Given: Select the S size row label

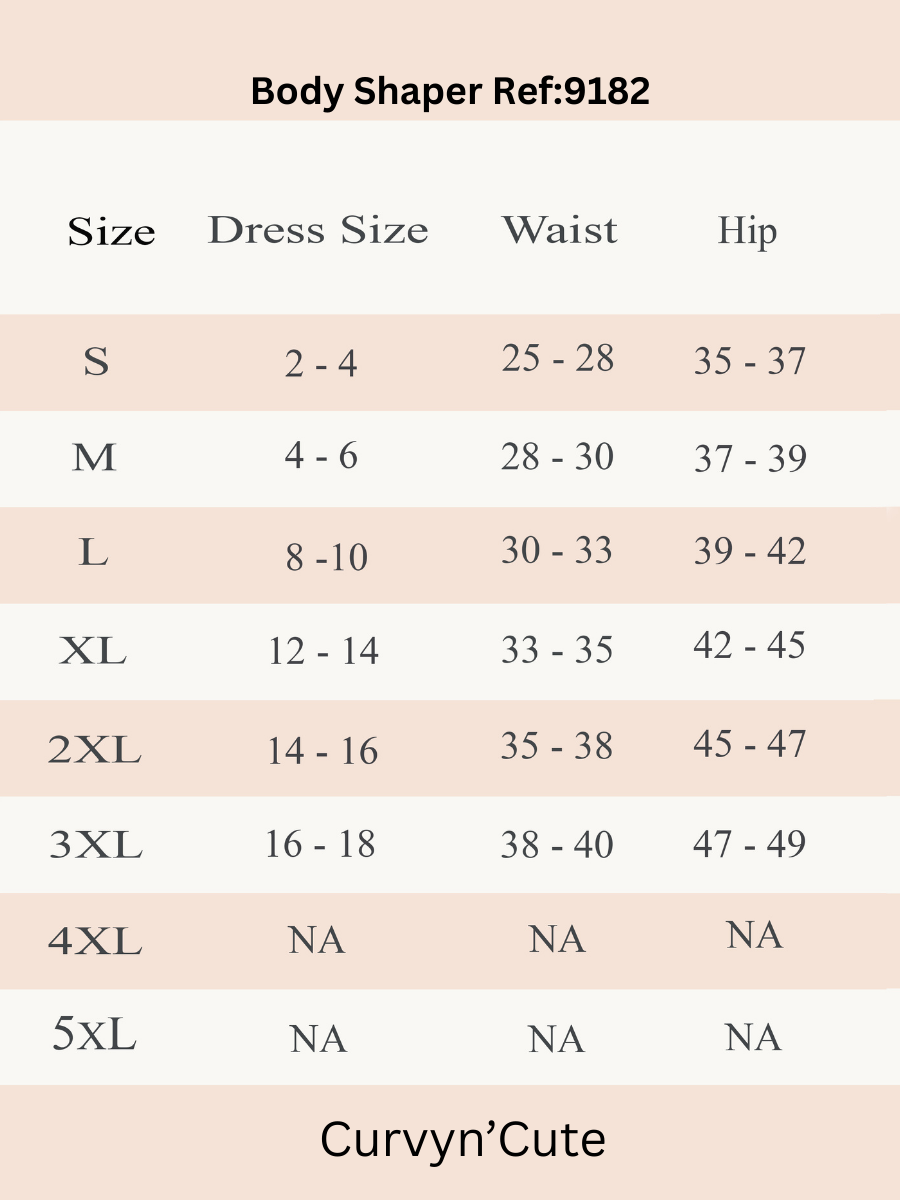Looking at the screenshot, I should (x=96, y=361).
